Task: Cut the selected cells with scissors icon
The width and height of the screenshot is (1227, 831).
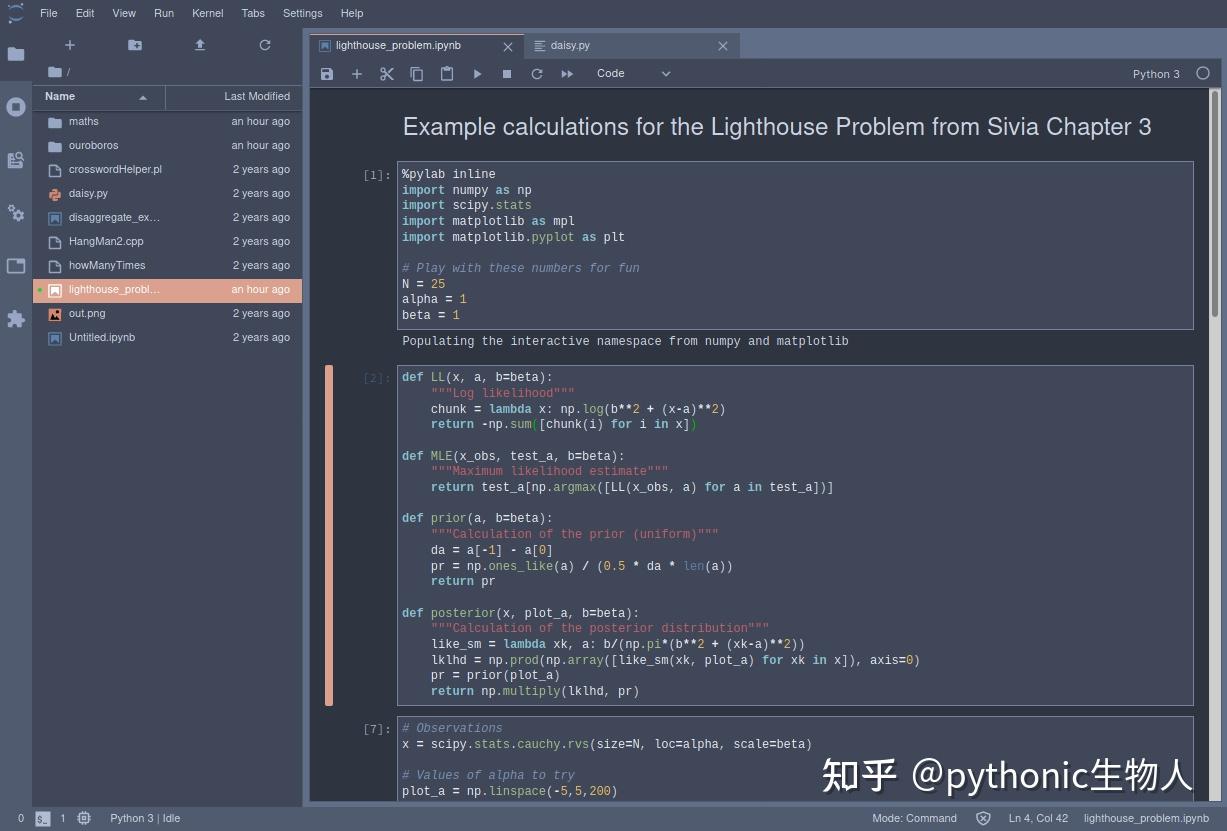Action: coord(387,73)
